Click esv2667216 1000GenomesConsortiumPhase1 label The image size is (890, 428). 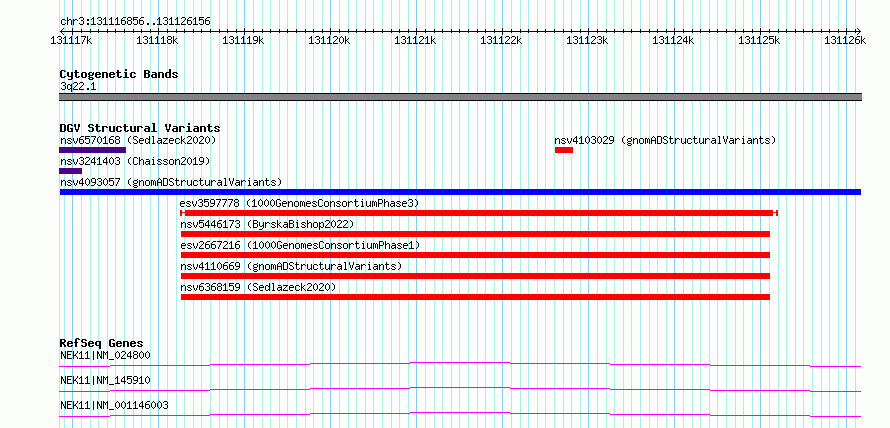tap(300, 245)
